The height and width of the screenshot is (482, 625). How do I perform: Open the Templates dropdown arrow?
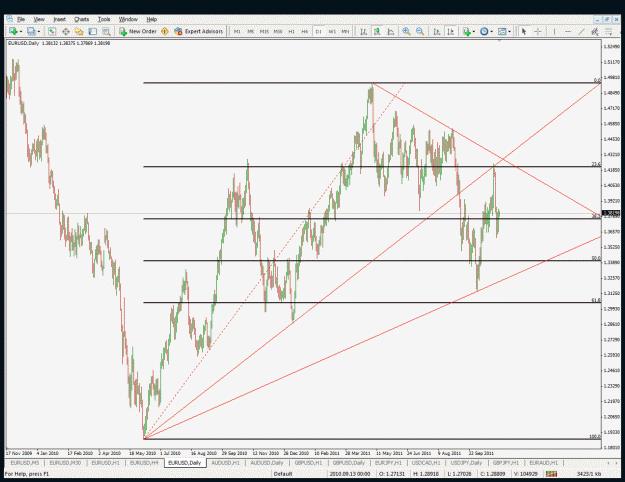(509, 31)
